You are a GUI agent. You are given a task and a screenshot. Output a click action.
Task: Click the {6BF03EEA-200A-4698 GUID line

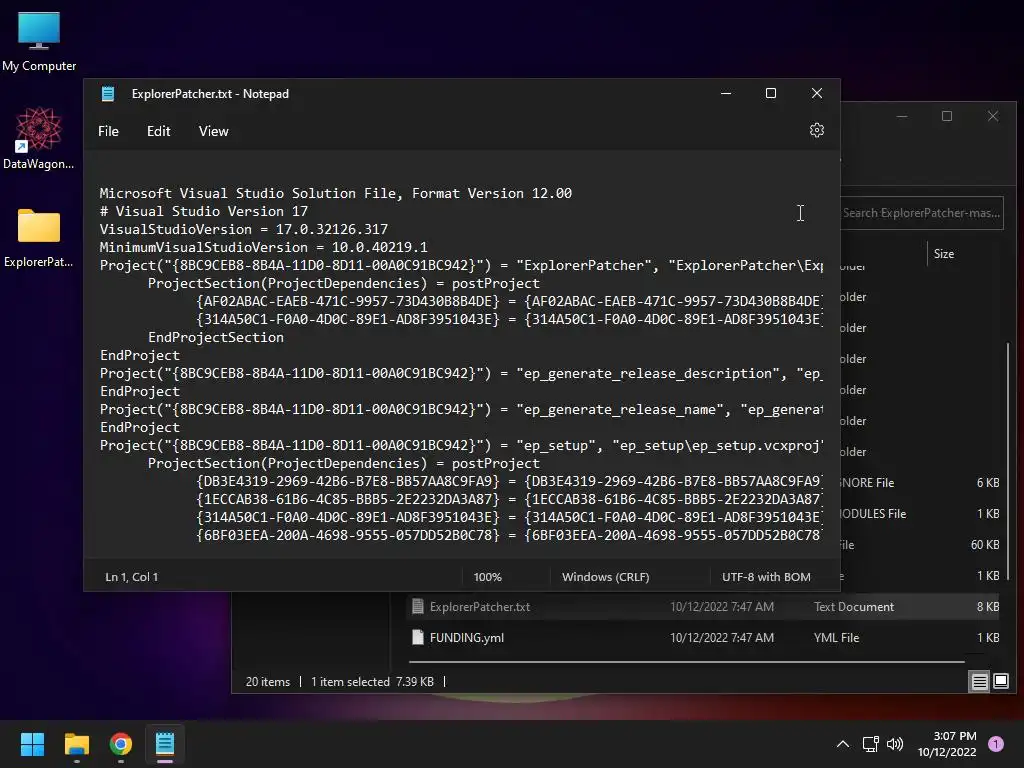(x=509, y=536)
